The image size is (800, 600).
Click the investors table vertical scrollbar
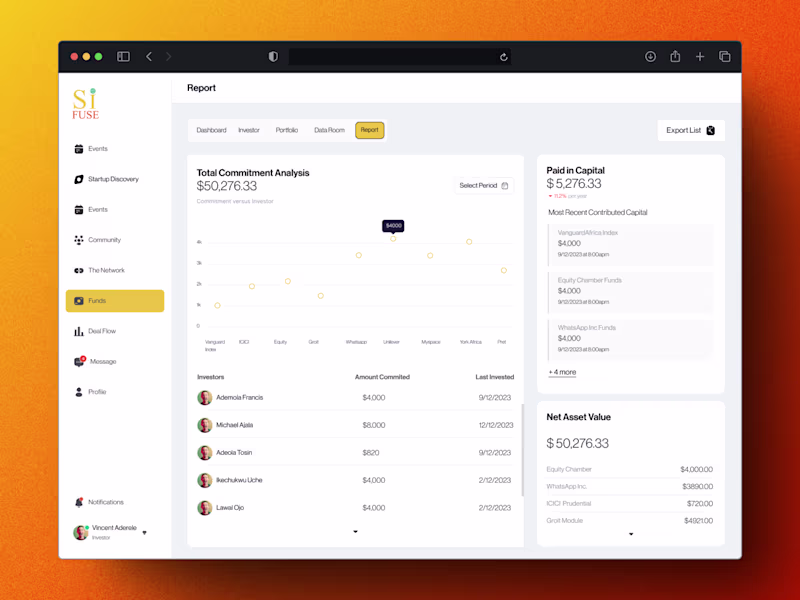(x=522, y=449)
